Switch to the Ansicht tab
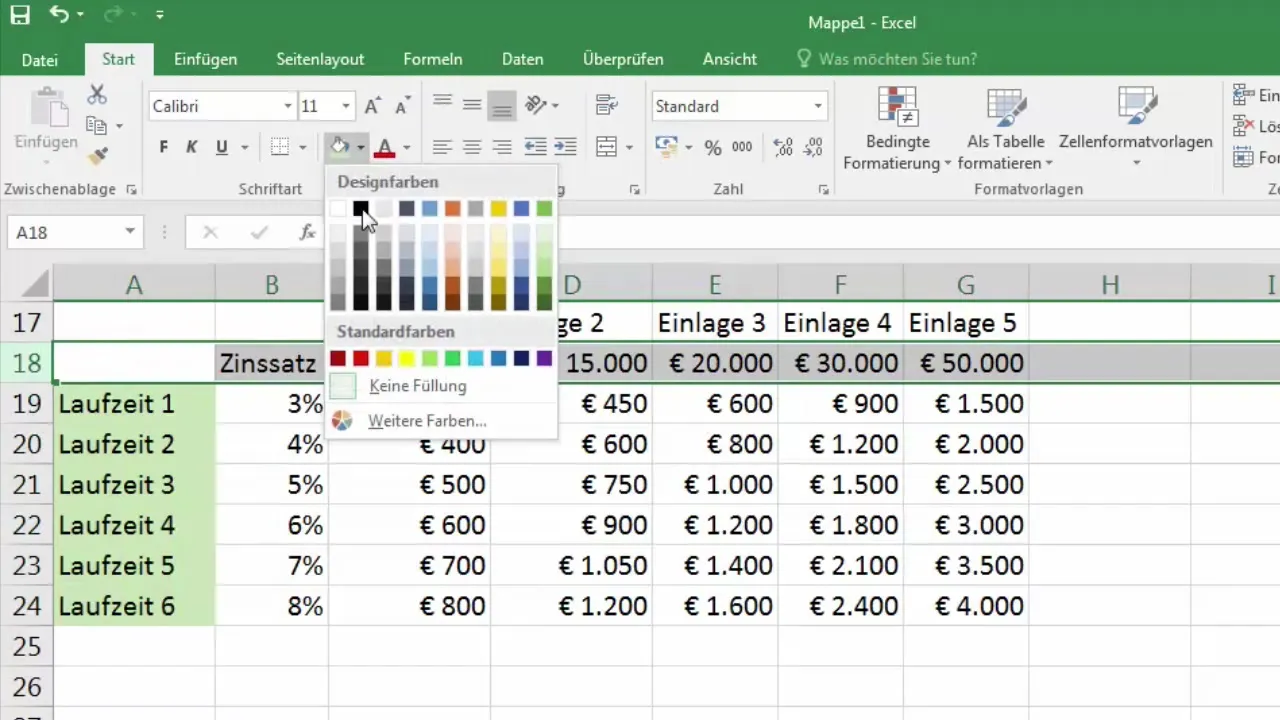Viewport: 1280px width, 720px height. (730, 60)
